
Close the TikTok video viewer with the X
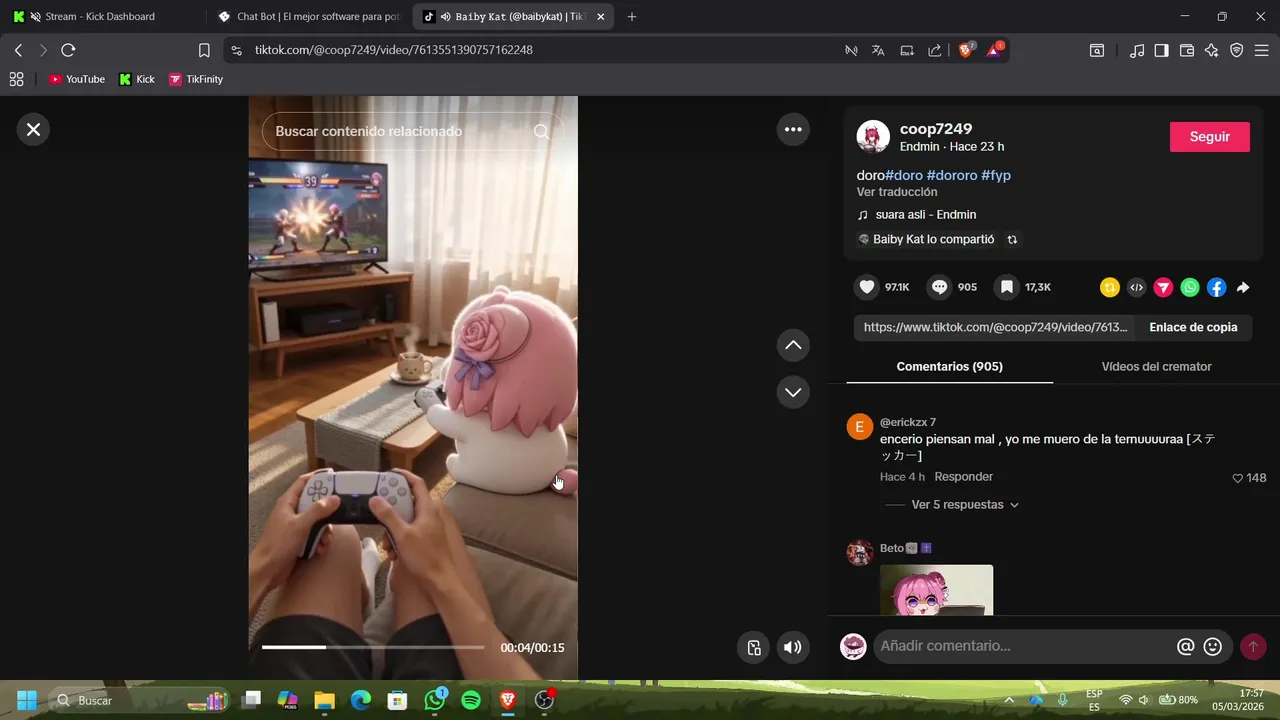(33, 129)
